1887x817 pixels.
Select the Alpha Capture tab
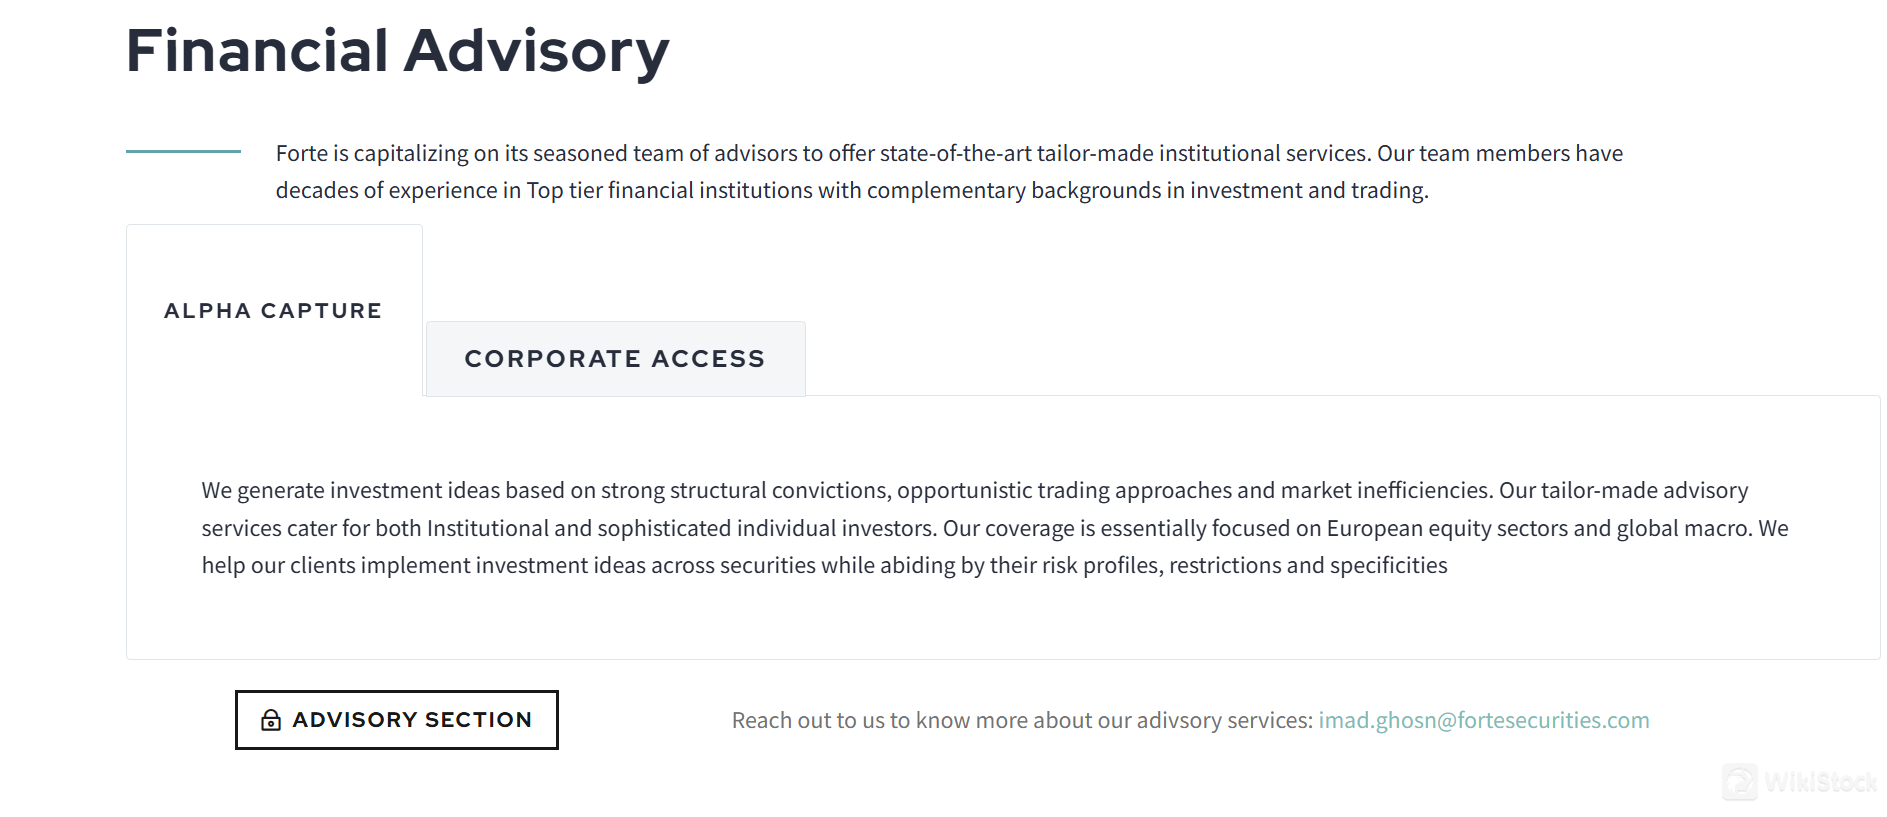pos(273,311)
